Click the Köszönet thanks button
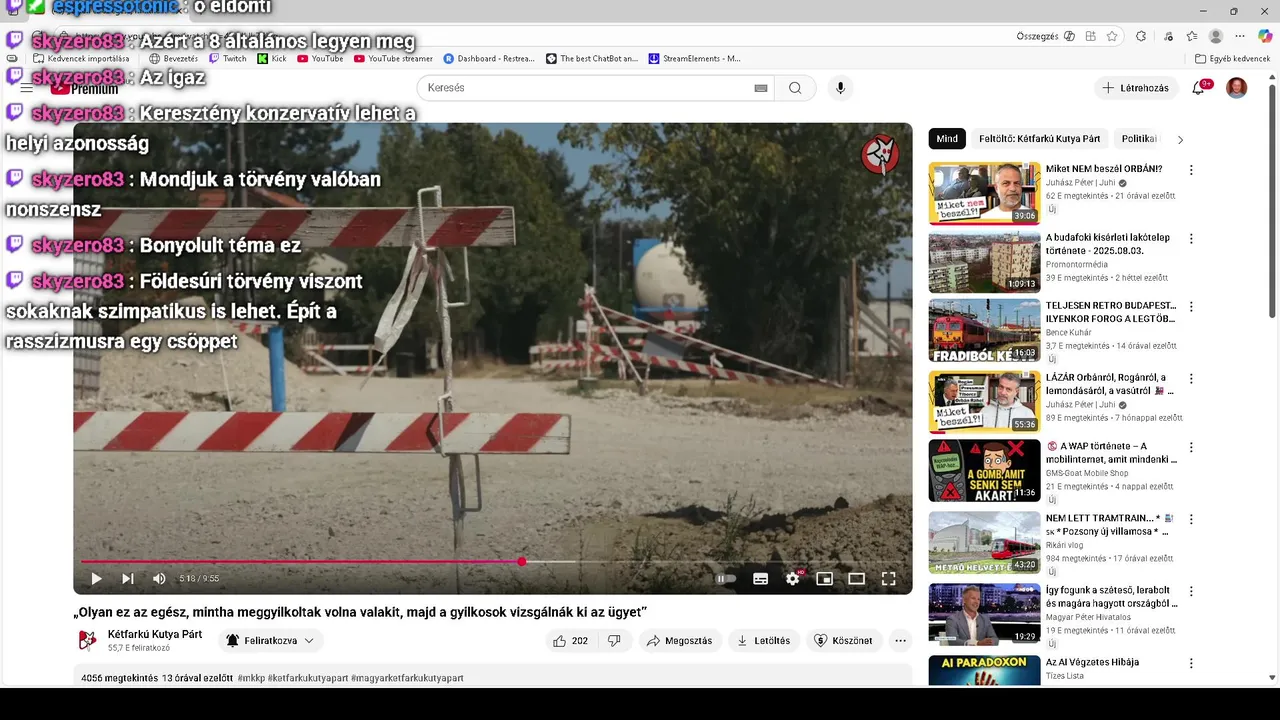The image size is (1280, 720). (x=844, y=641)
